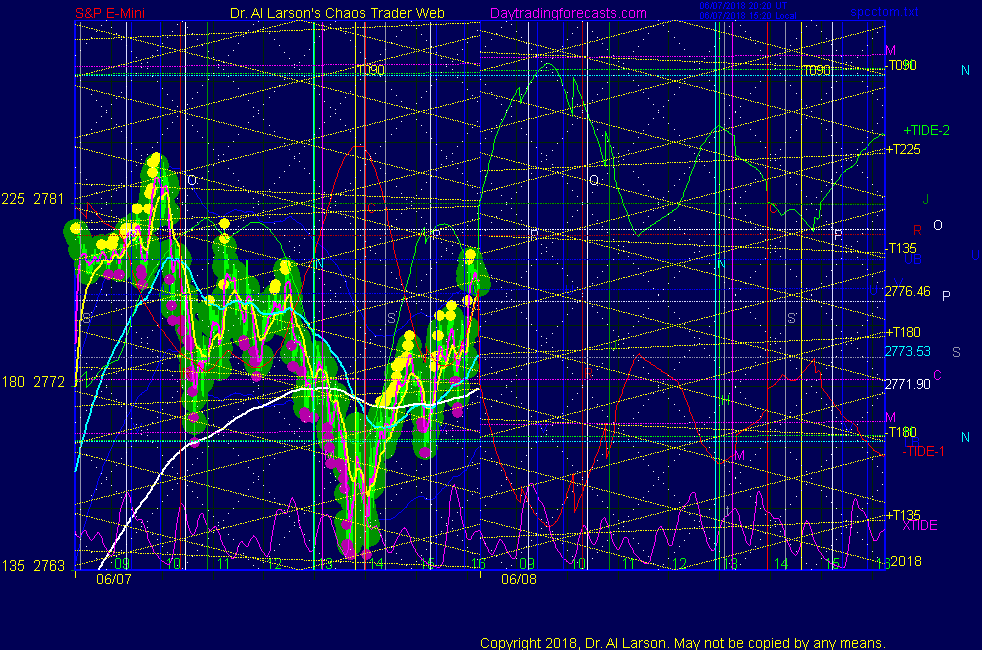Click the white 2771.90 price value
Viewport: 982px width, 650px height.
coord(907,384)
